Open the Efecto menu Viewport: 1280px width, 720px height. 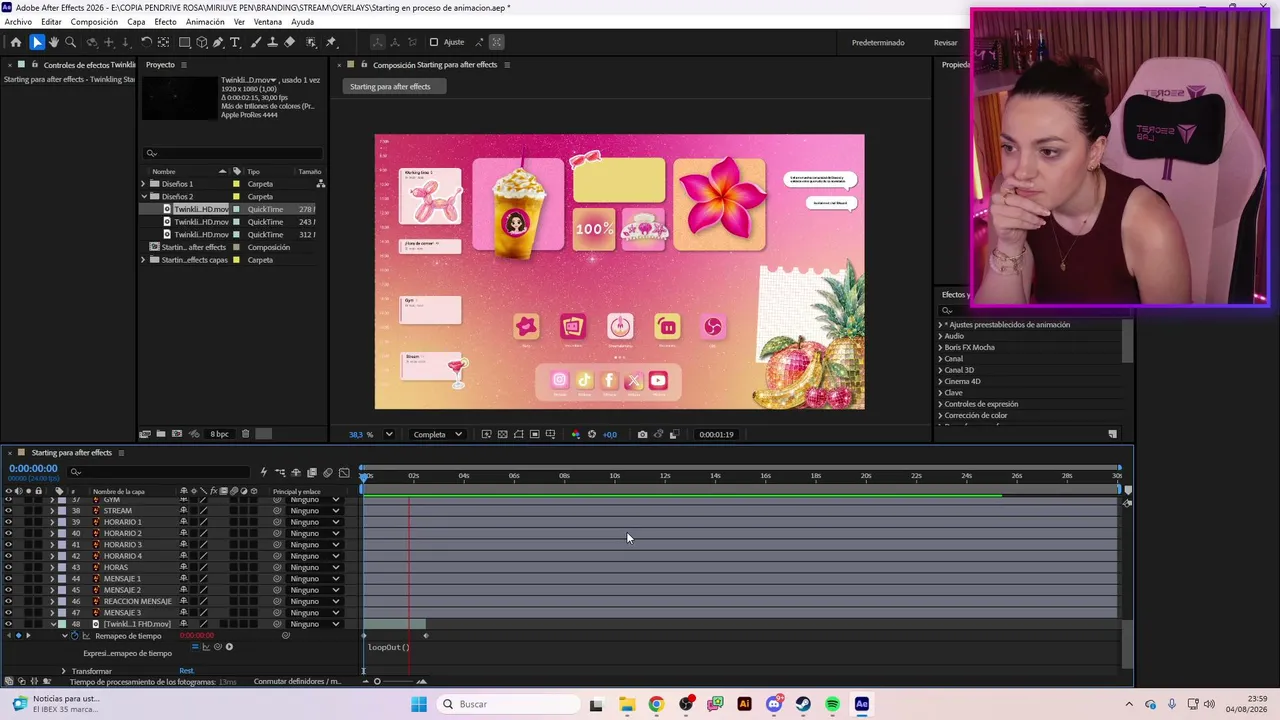pyautogui.click(x=165, y=22)
